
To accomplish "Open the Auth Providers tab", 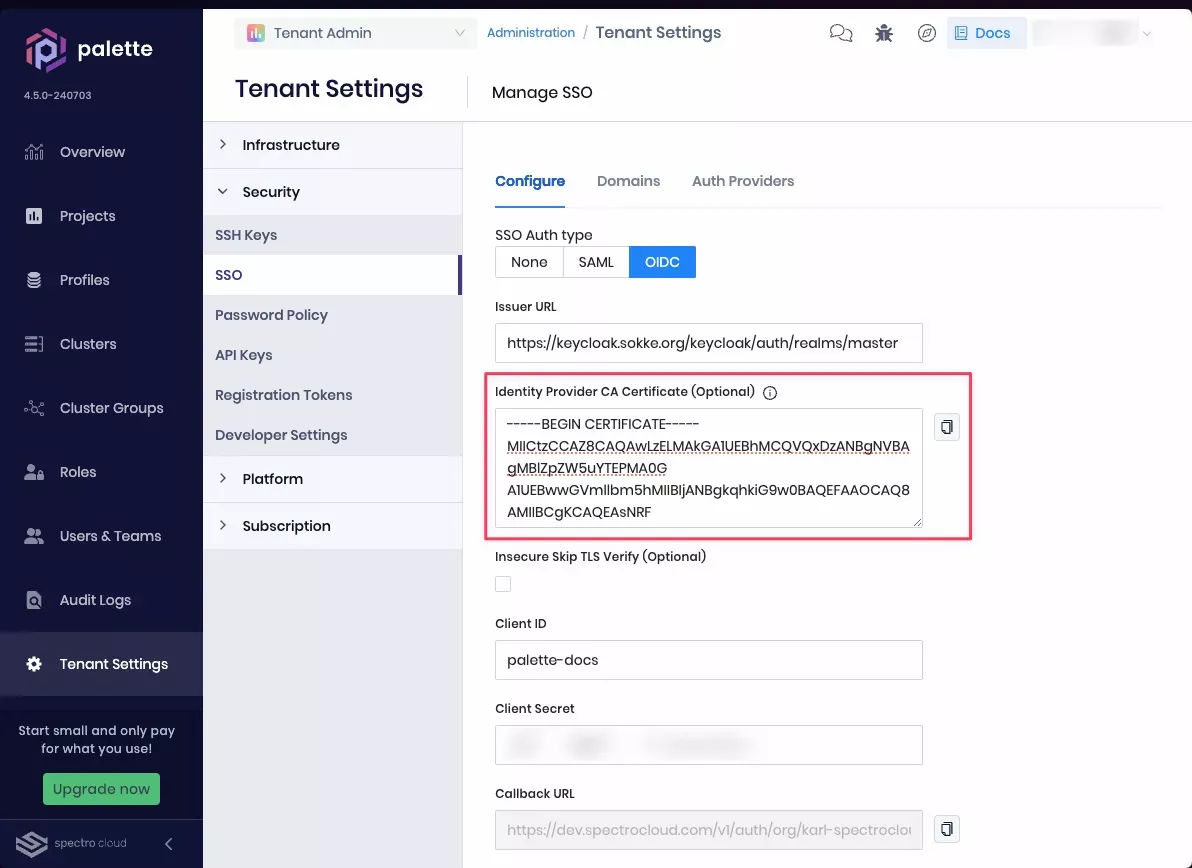I will pos(743,181).
